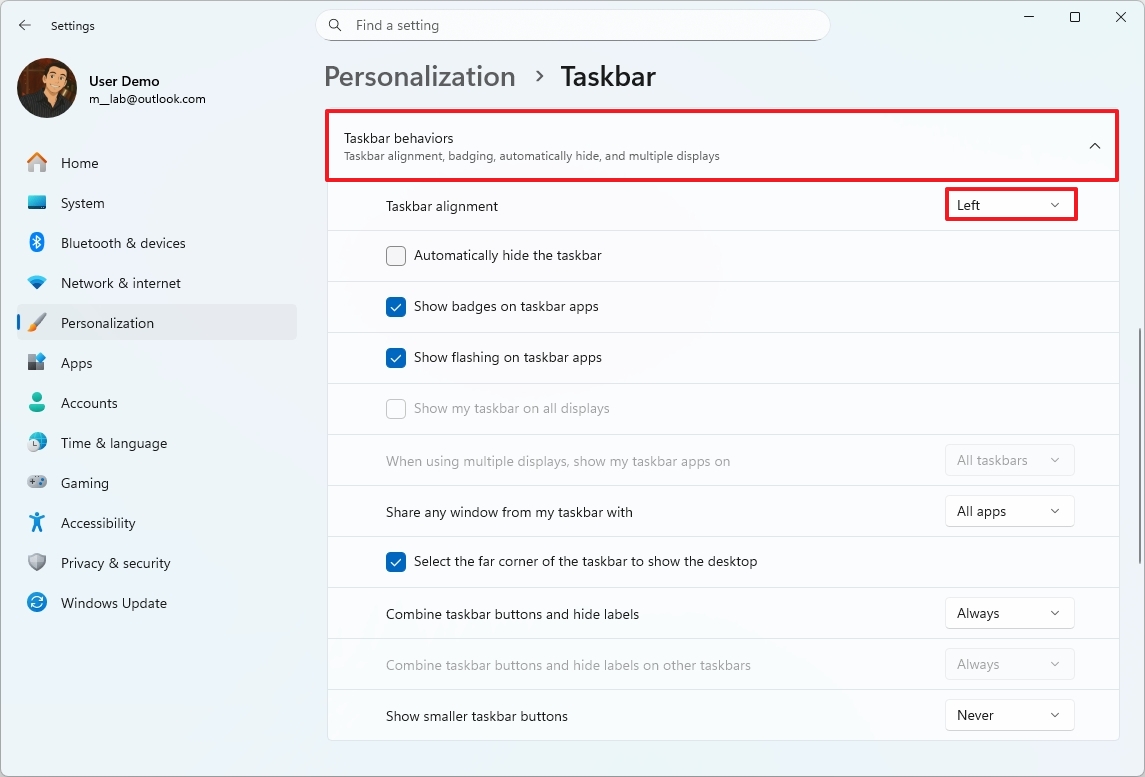Image resolution: width=1145 pixels, height=777 pixels.
Task: Open the Accounts person icon
Action: point(37,403)
